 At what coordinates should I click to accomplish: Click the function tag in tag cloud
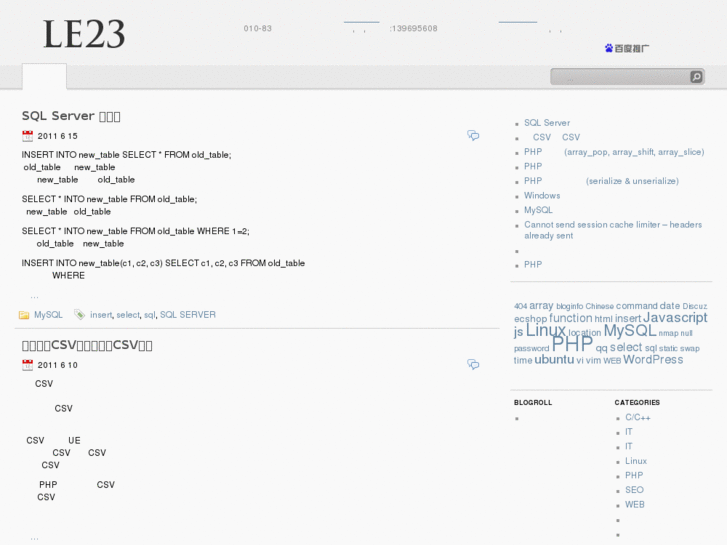point(571,318)
